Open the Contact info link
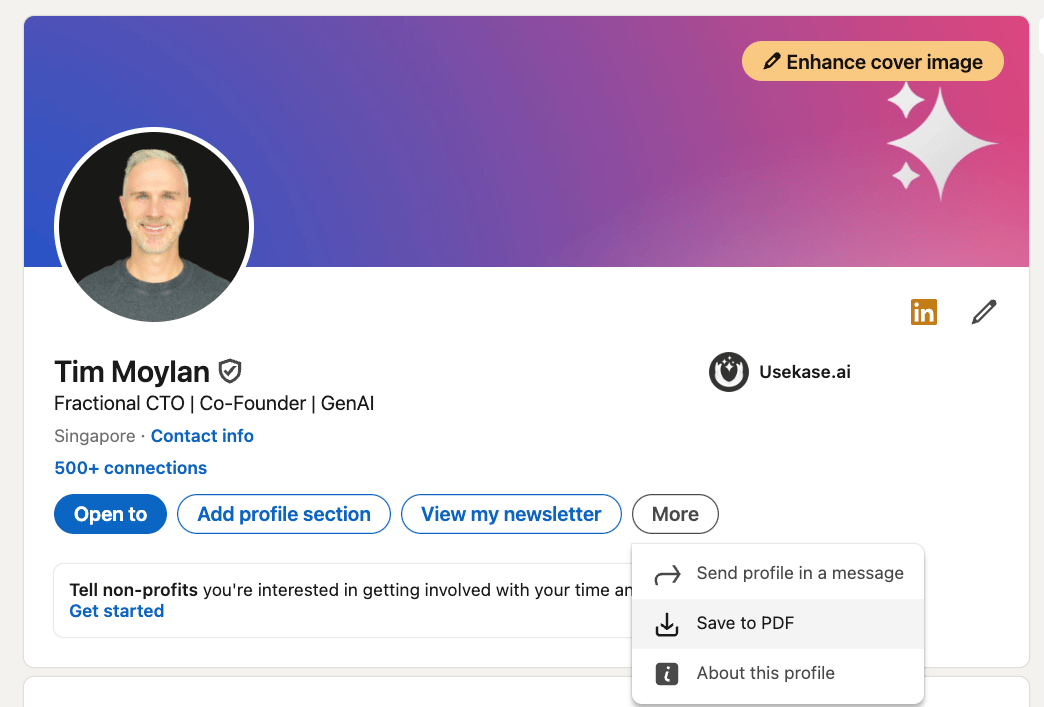1044x707 pixels. pyautogui.click(x=202, y=436)
